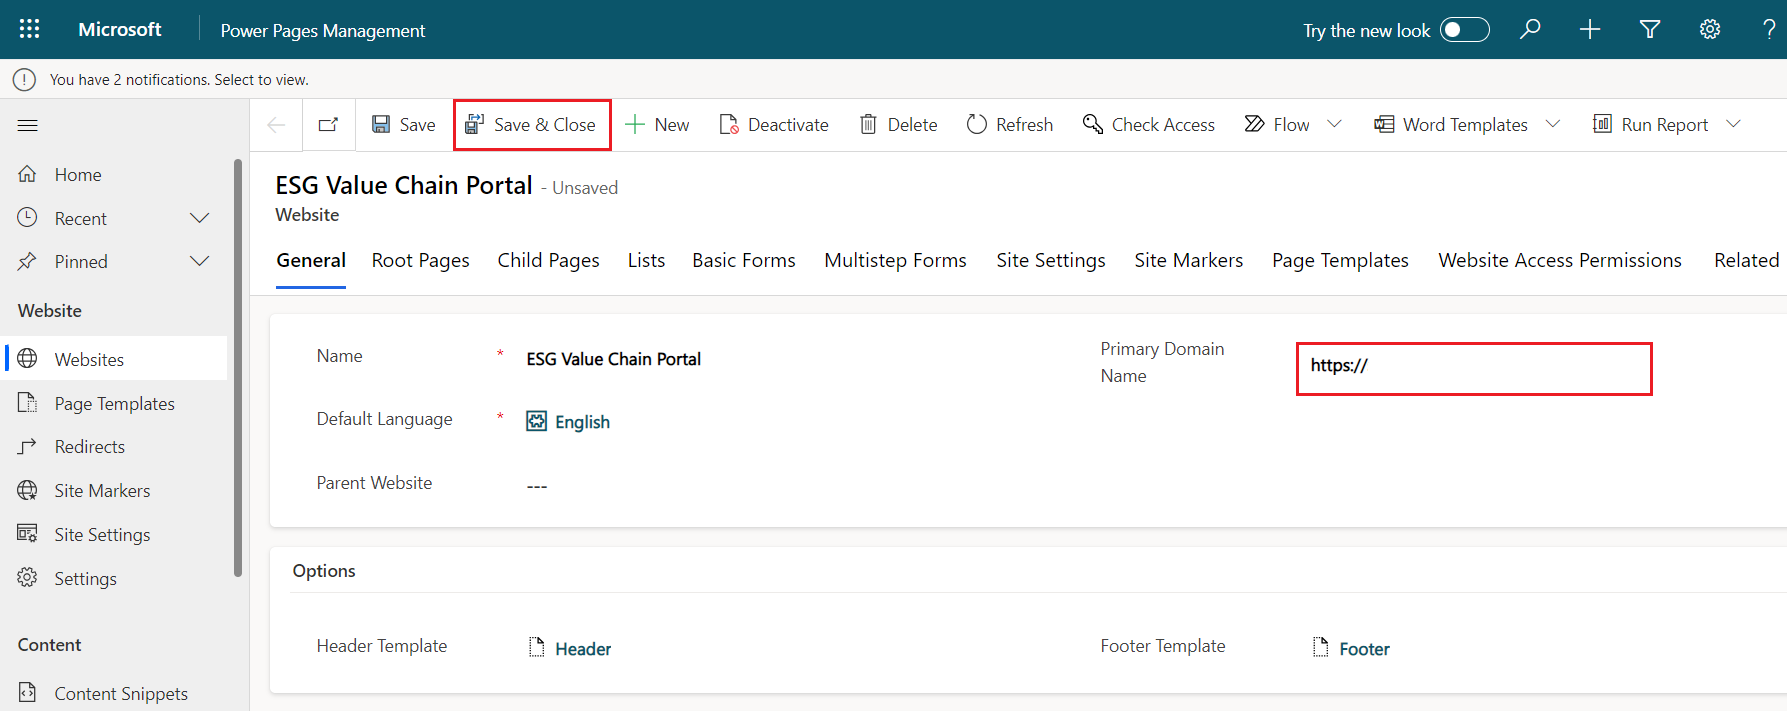Delete the record
The height and width of the screenshot is (711, 1787).
click(899, 125)
